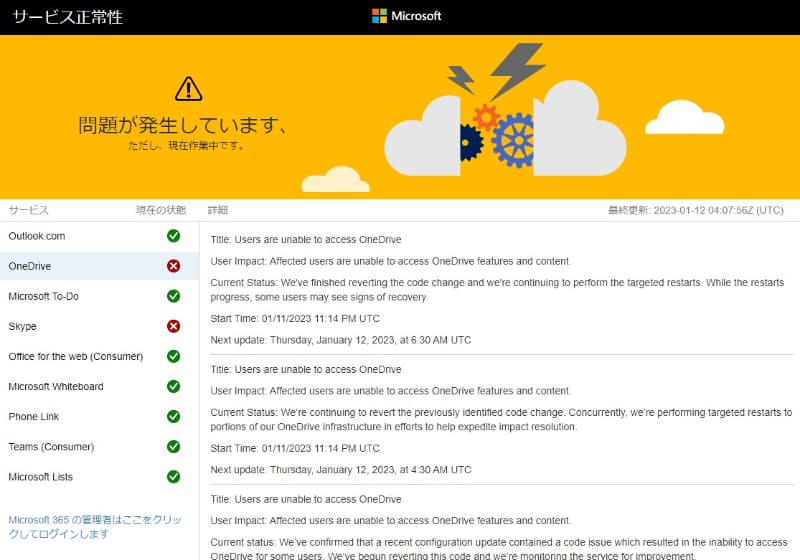This screenshot has height=560, width=800.
Task: Click the サービス column header
Action: coord(29,210)
